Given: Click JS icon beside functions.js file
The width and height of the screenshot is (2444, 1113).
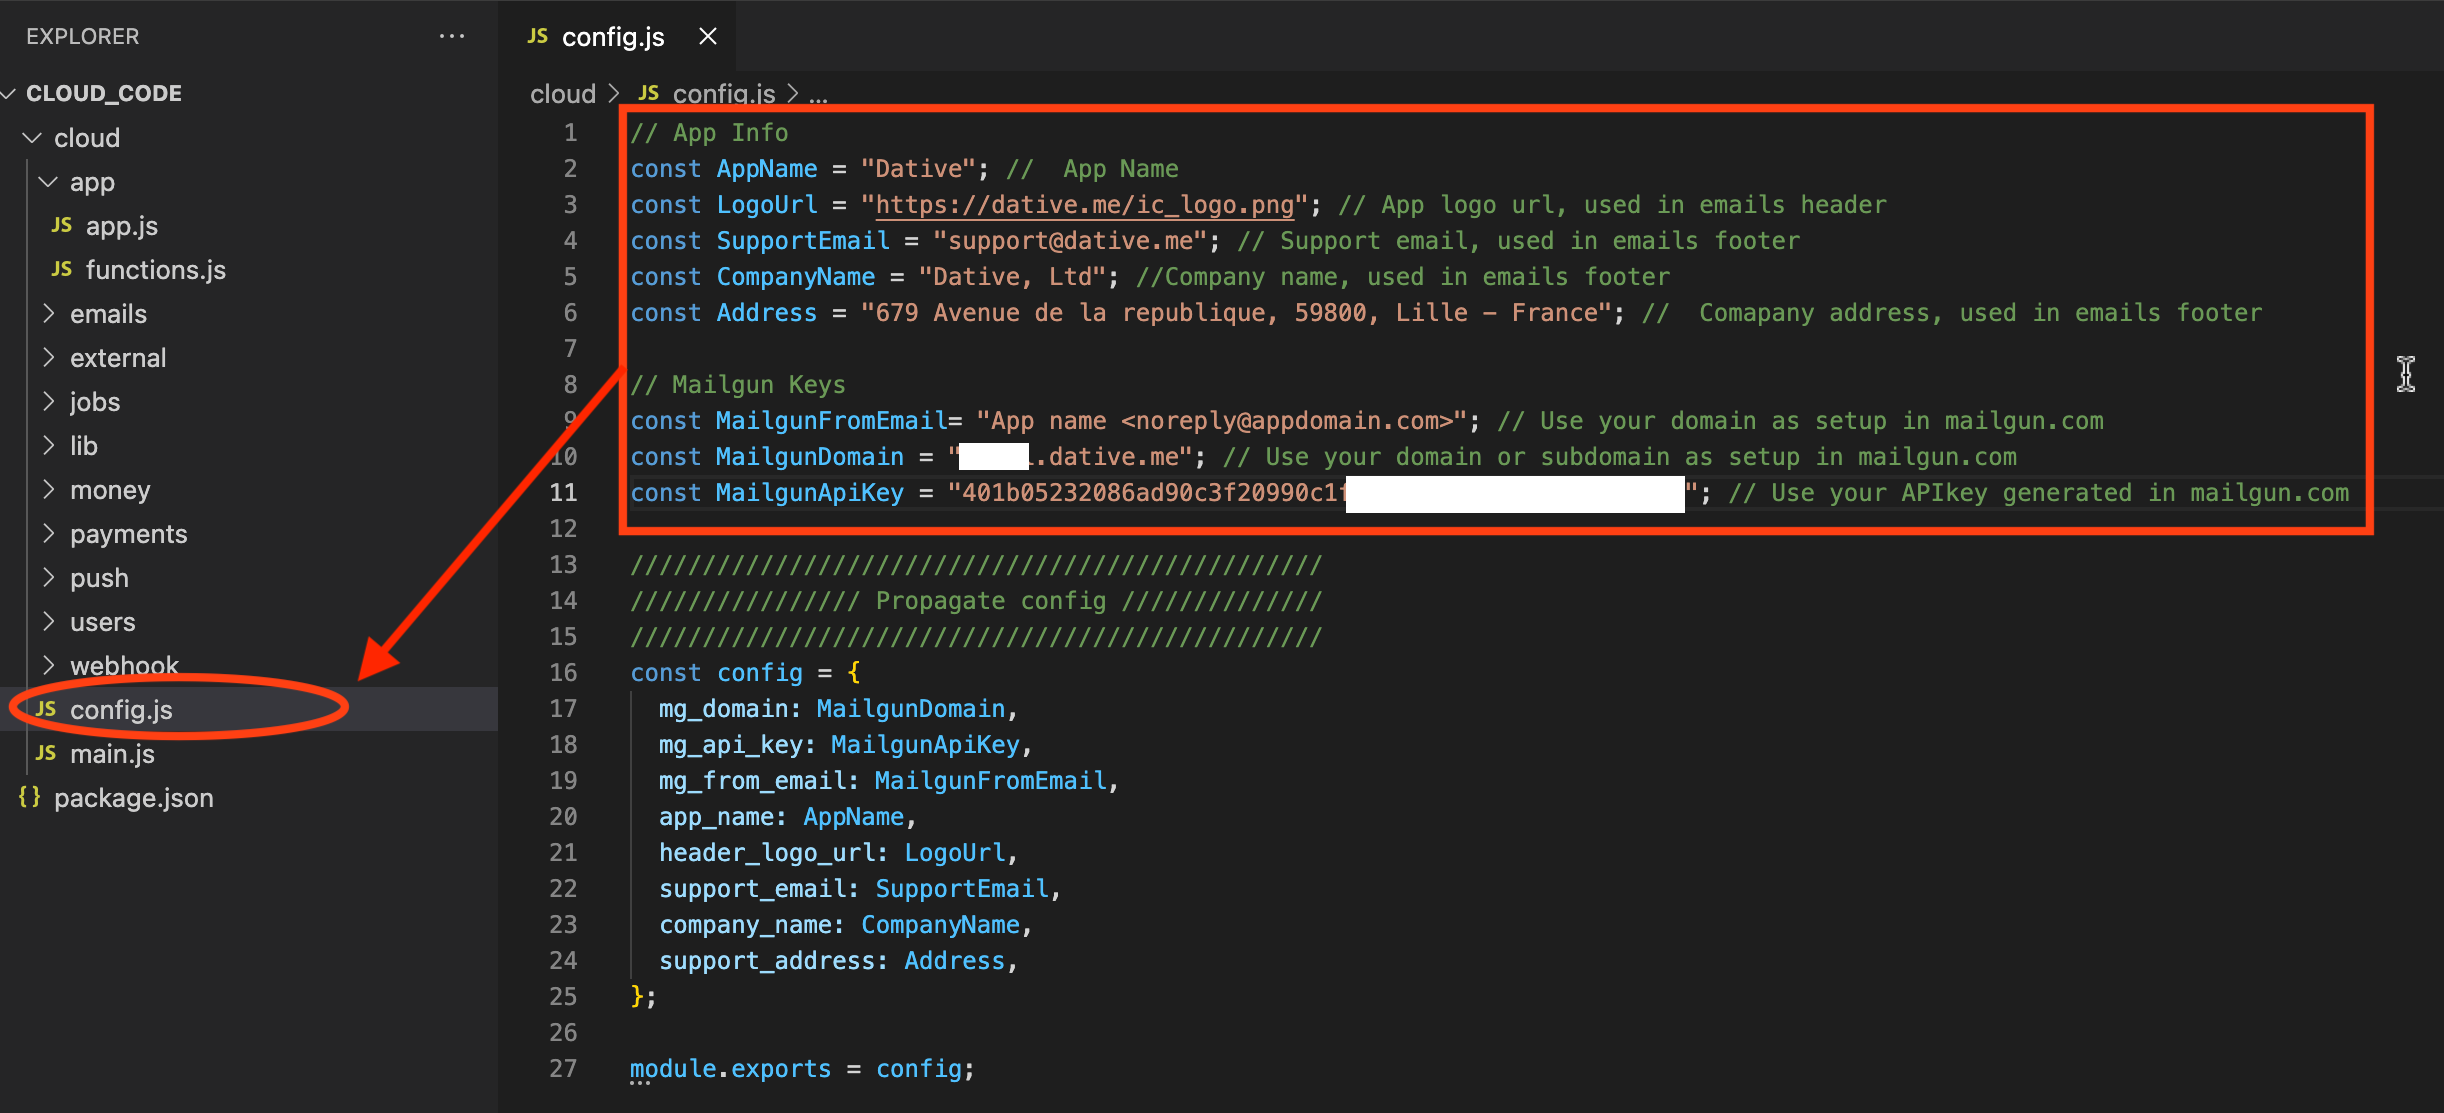Looking at the screenshot, I should point(62,270).
